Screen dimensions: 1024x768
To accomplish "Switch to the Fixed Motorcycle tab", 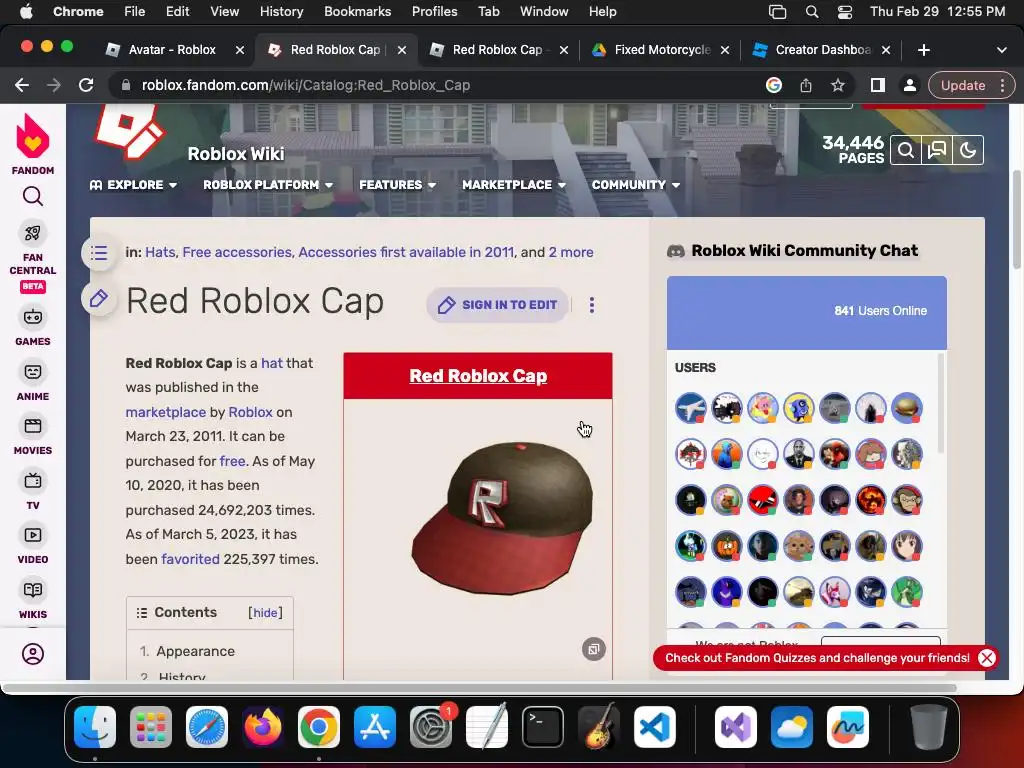I will point(660,50).
